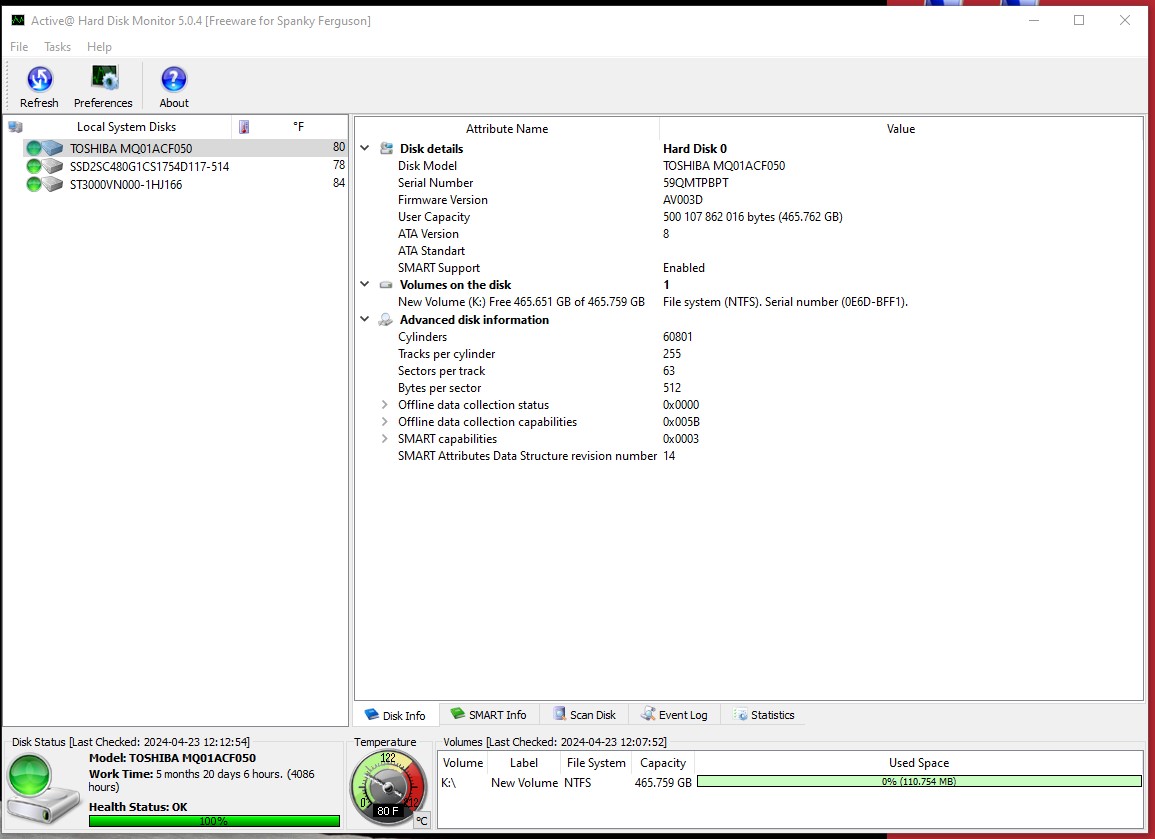The width and height of the screenshot is (1155, 839).
Task: Open the Help menu
Action: [x=99, y=46]
